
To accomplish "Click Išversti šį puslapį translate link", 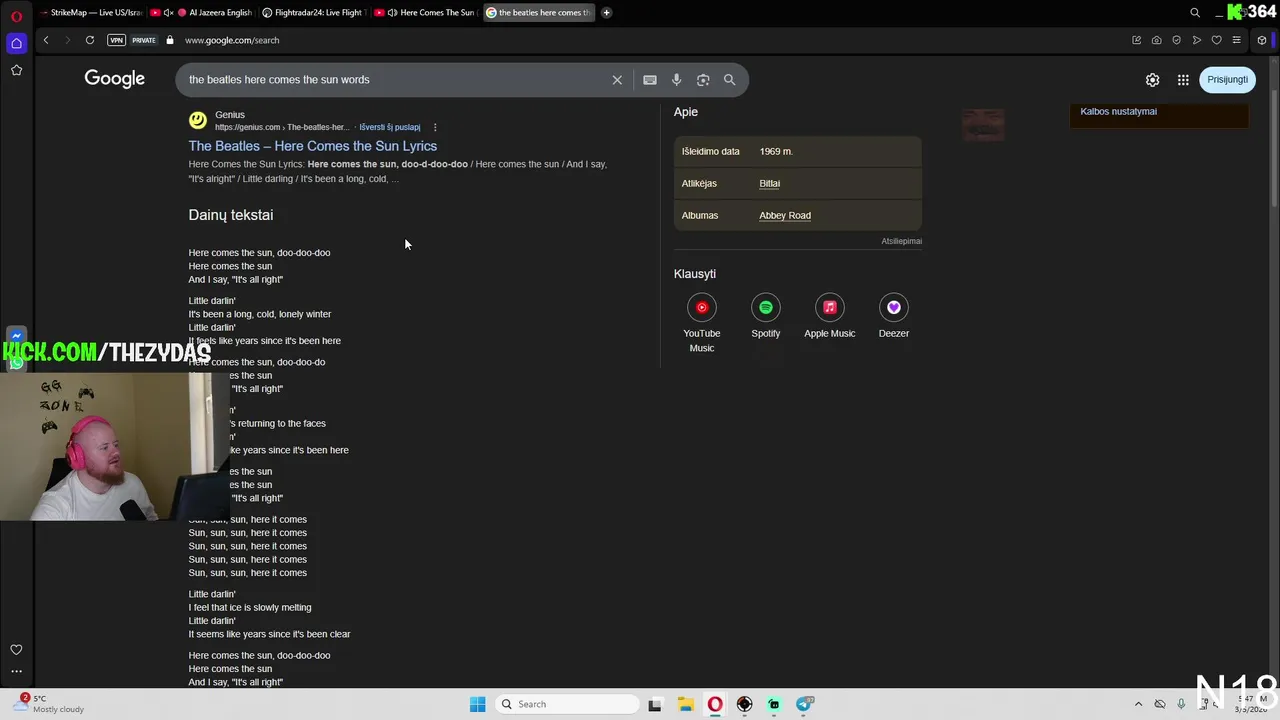I will click(390, 127).
